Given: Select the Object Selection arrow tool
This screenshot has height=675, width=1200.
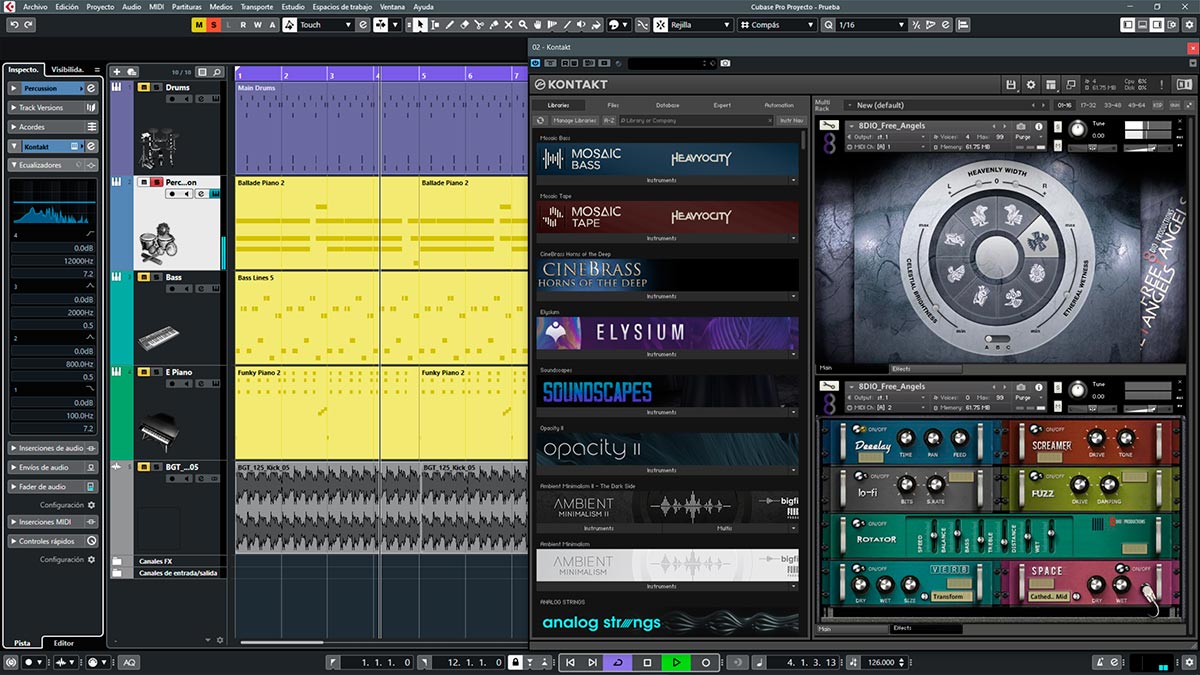Looking at the screenshot, I should (x=421, y=25).
